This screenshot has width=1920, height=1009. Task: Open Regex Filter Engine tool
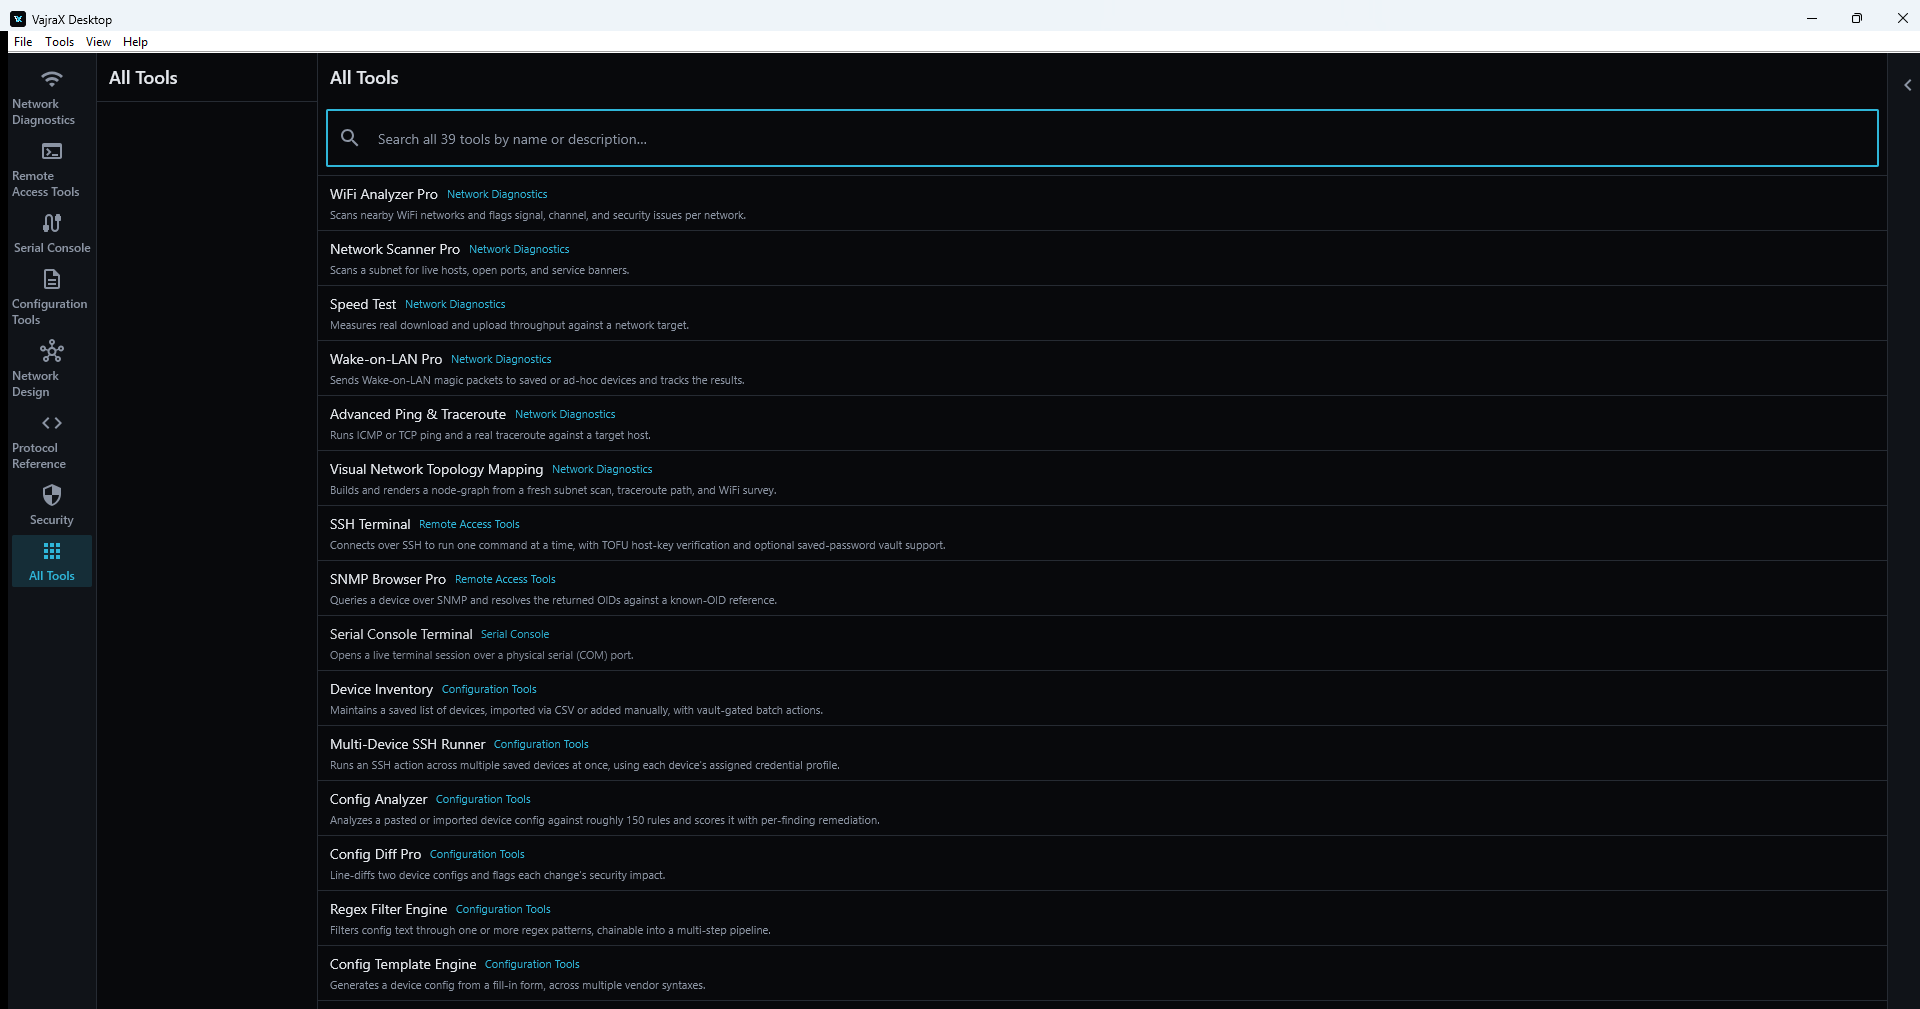[x=1102, y=919]
